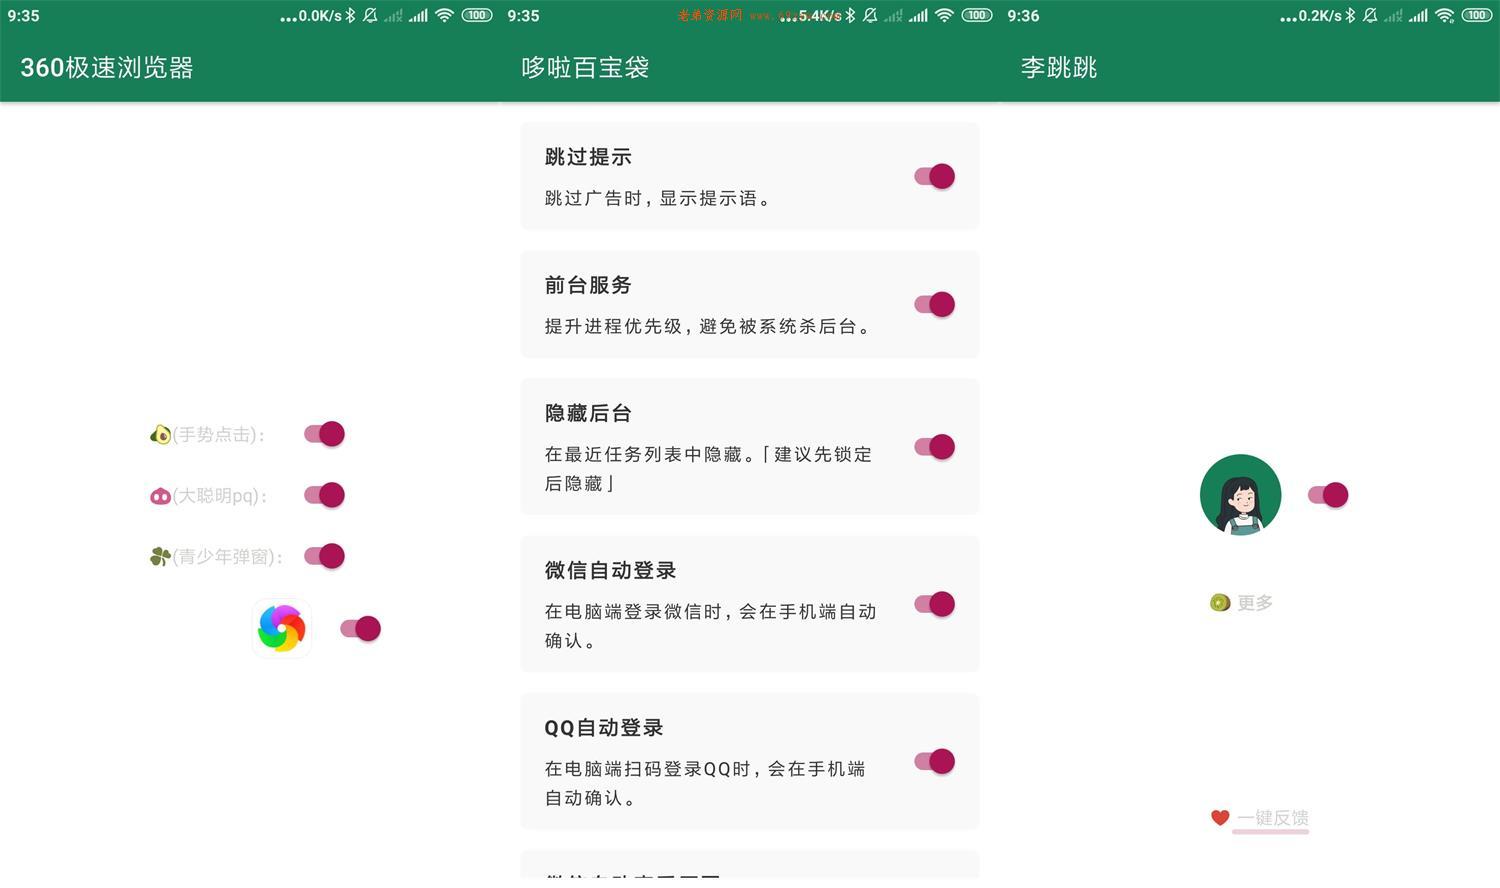The image size is (1500, 888).
Task: Click the Wi-Fi icon in the right status bar
Action: [x=1445, y=15]
